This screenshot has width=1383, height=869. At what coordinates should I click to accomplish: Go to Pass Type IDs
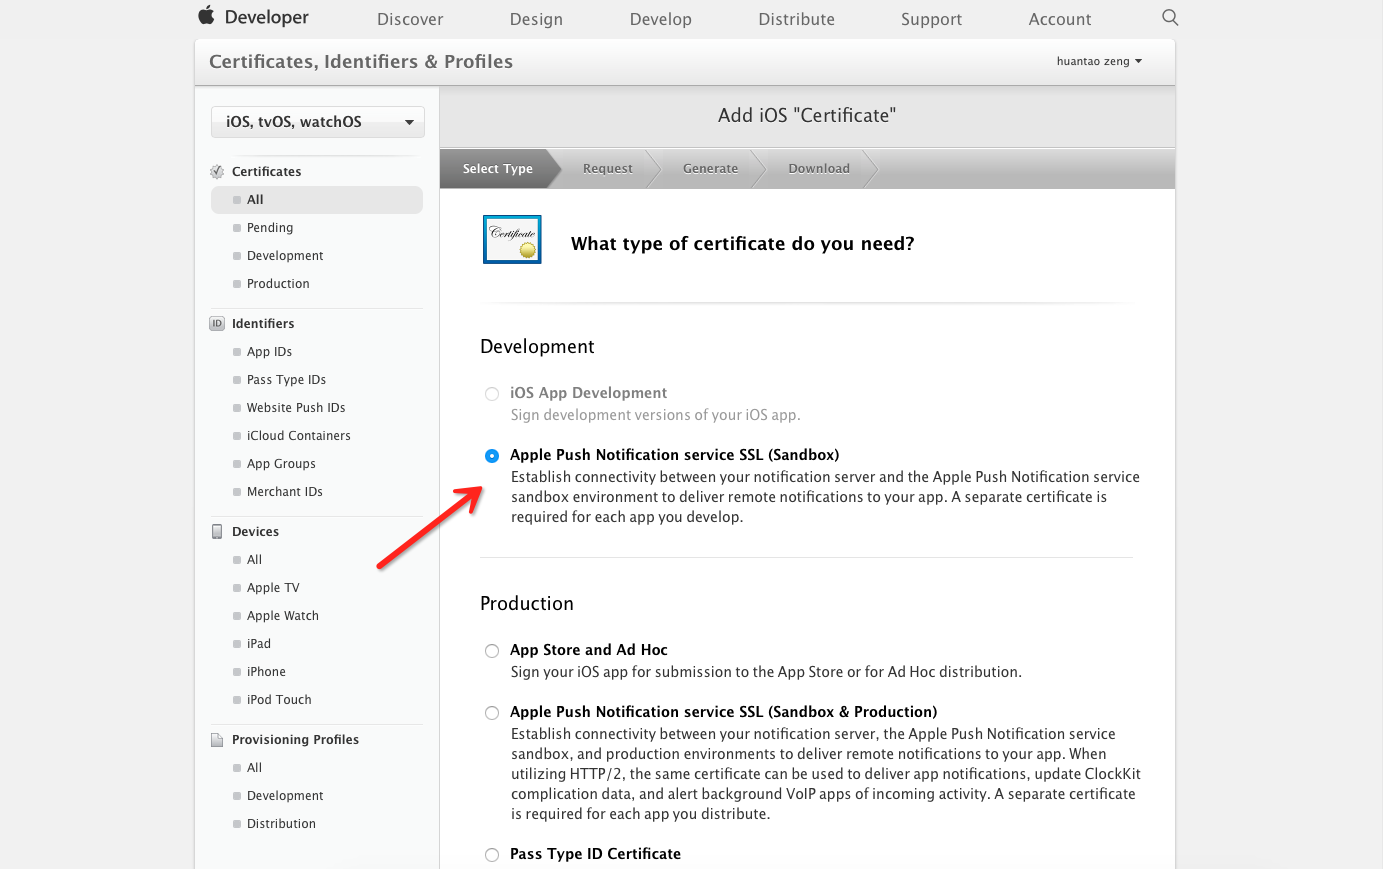coord(286,380)
